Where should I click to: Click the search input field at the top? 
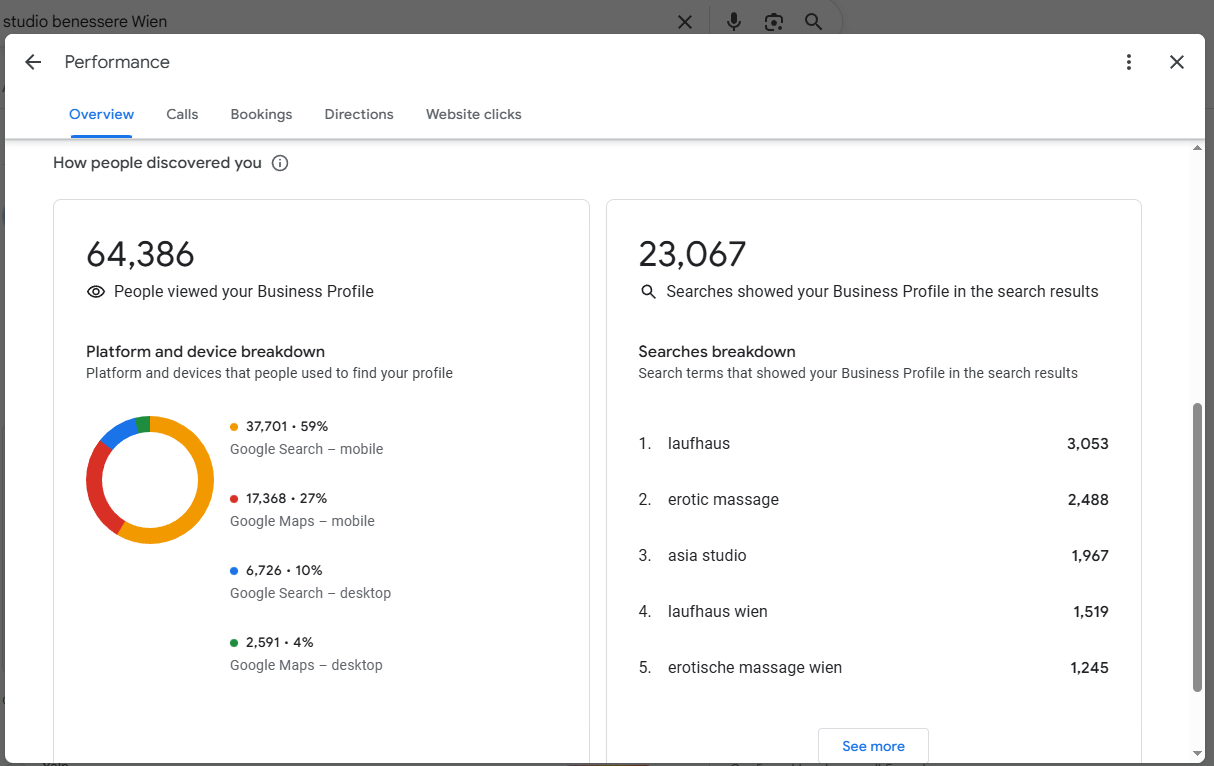pyautogui.click(x=300, y=21)
